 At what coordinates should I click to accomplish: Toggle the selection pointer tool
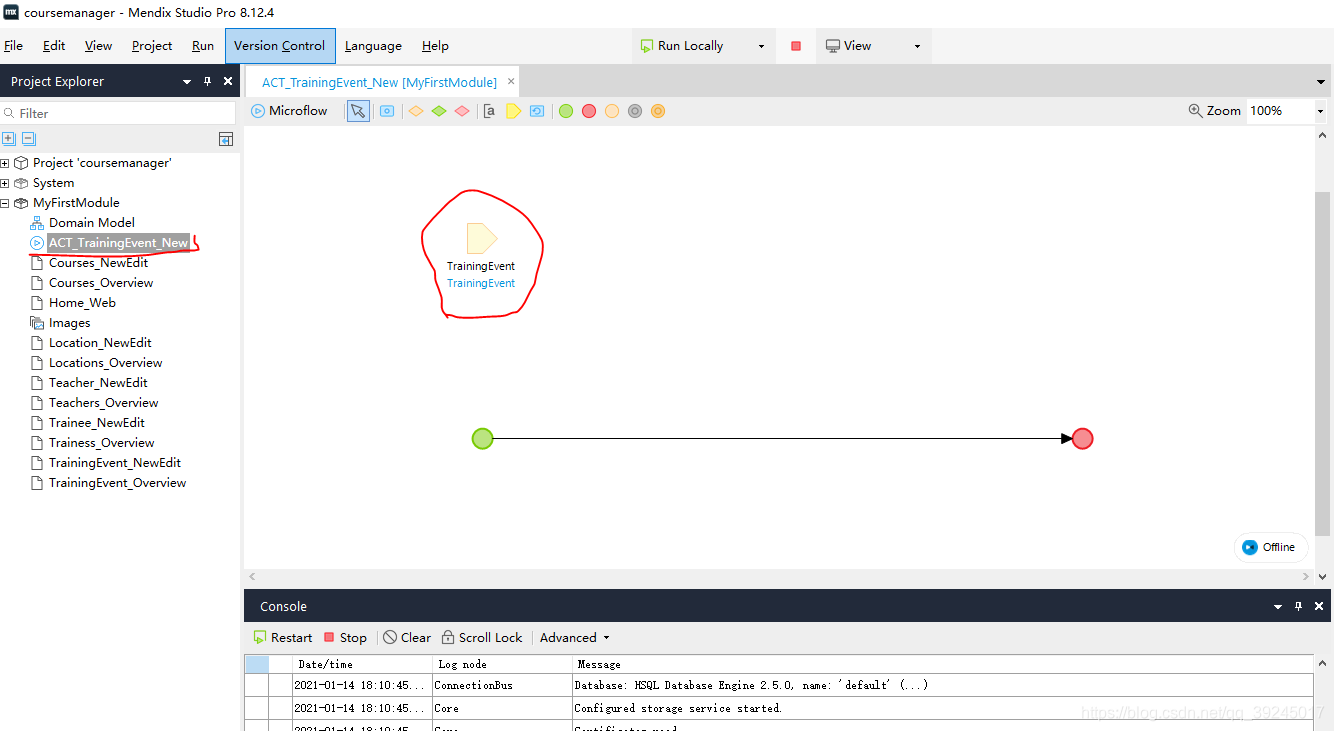click(x=357, y=111)
